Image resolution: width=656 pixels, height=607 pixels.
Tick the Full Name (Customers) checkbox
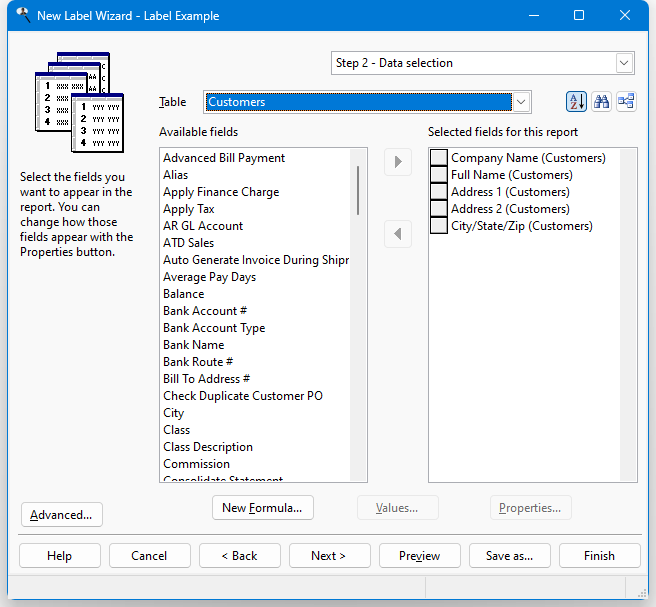(x=439, y=175)
